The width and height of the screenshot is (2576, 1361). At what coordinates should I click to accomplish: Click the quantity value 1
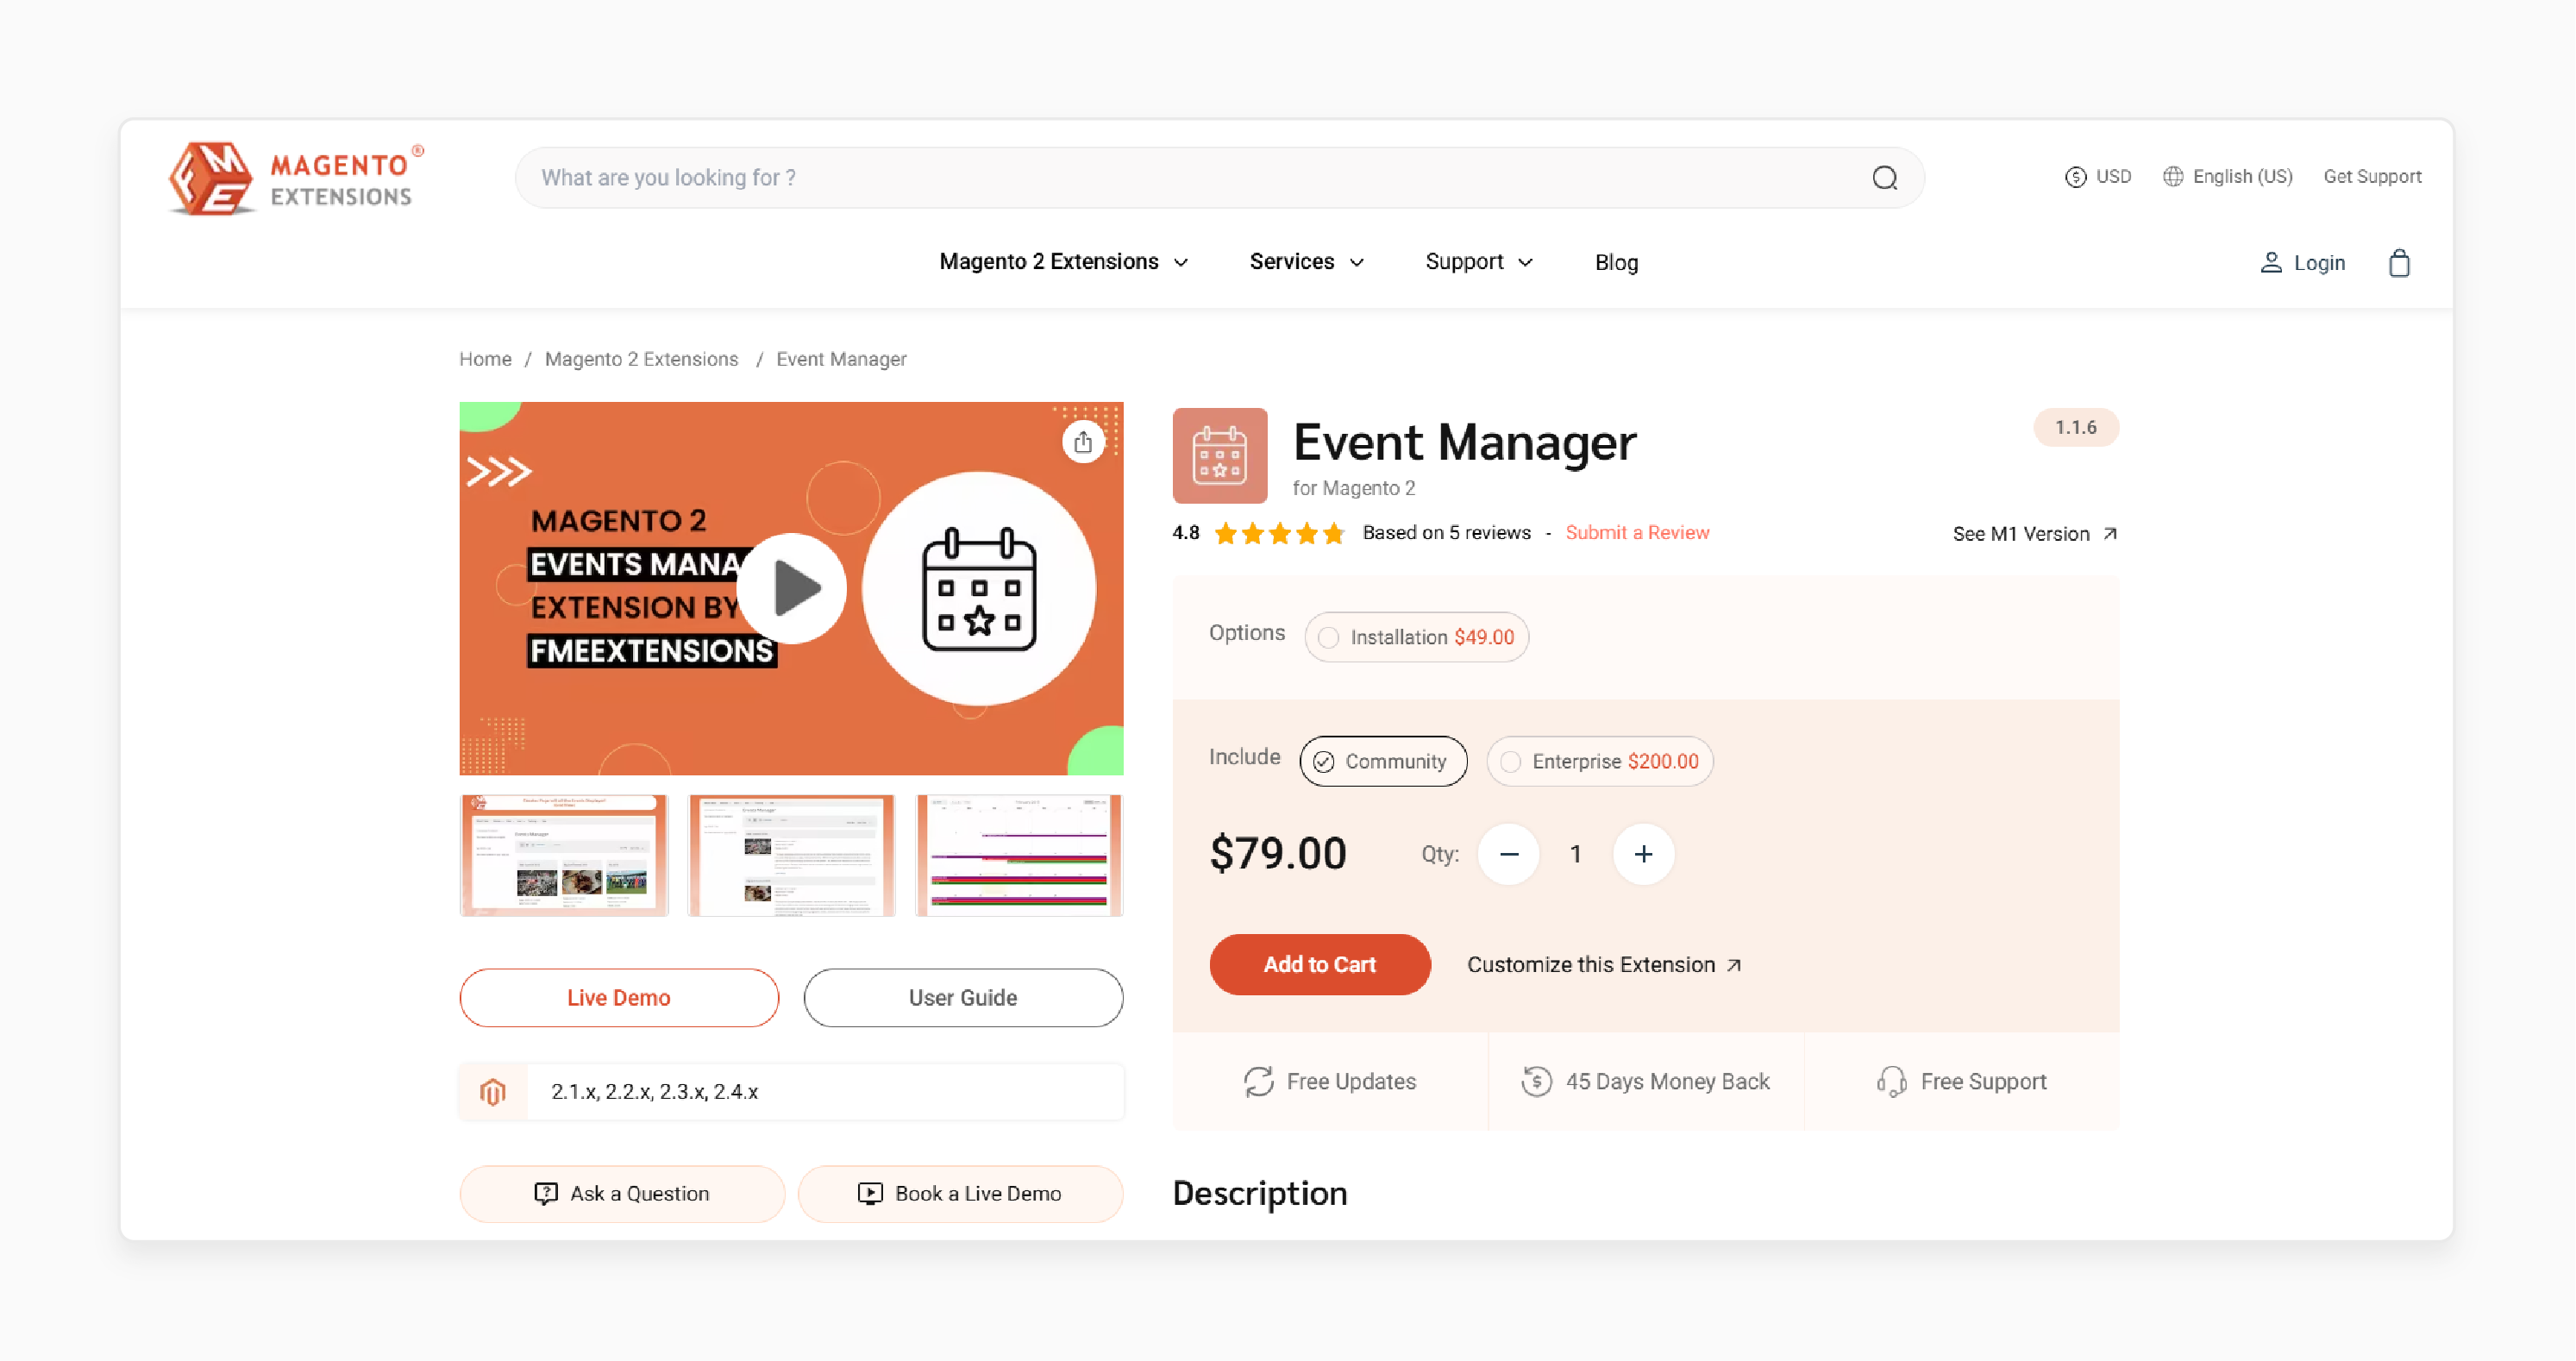1575,854
